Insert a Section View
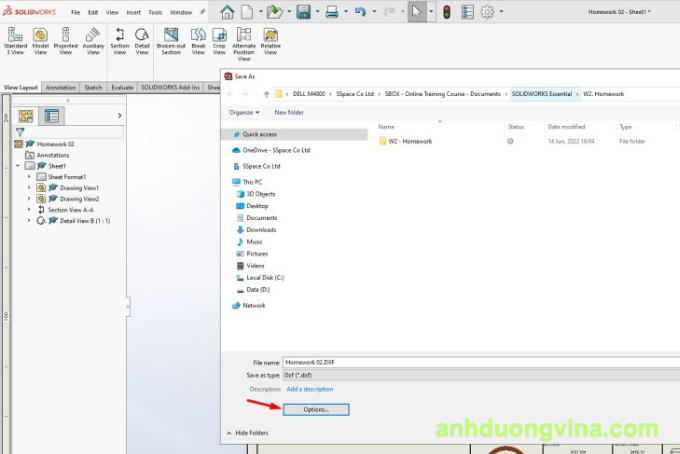The width and height of the screenshot is (680, 454). pos(119,41)
